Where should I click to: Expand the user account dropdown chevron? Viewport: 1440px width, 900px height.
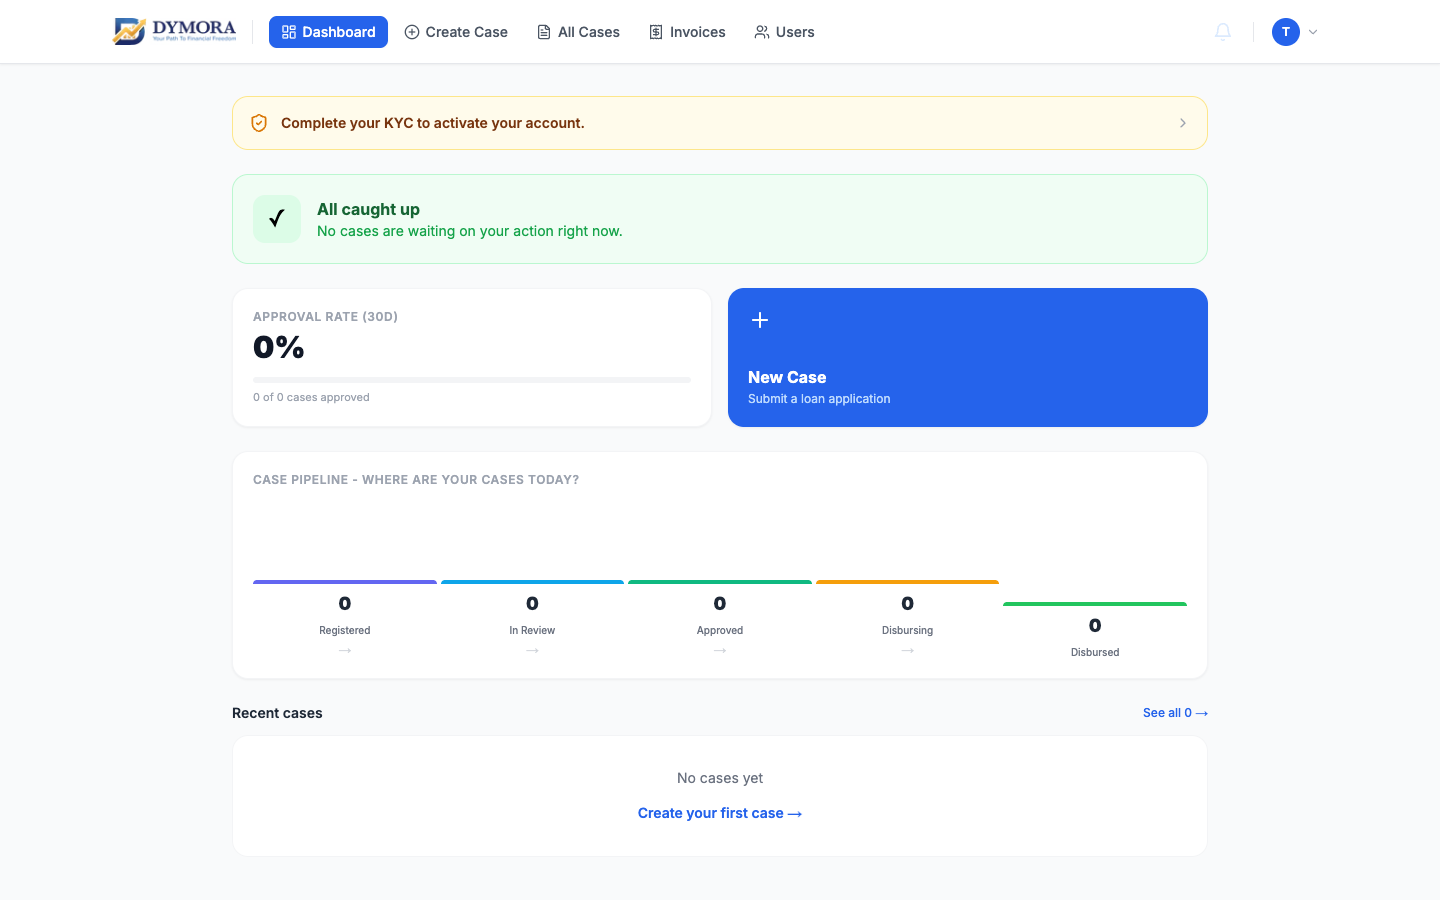point(1313,32)
